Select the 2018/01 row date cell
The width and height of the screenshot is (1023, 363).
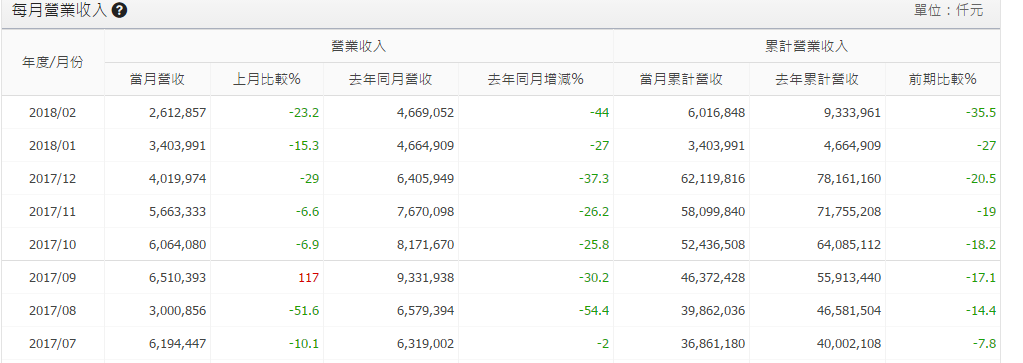click(53, 146)
